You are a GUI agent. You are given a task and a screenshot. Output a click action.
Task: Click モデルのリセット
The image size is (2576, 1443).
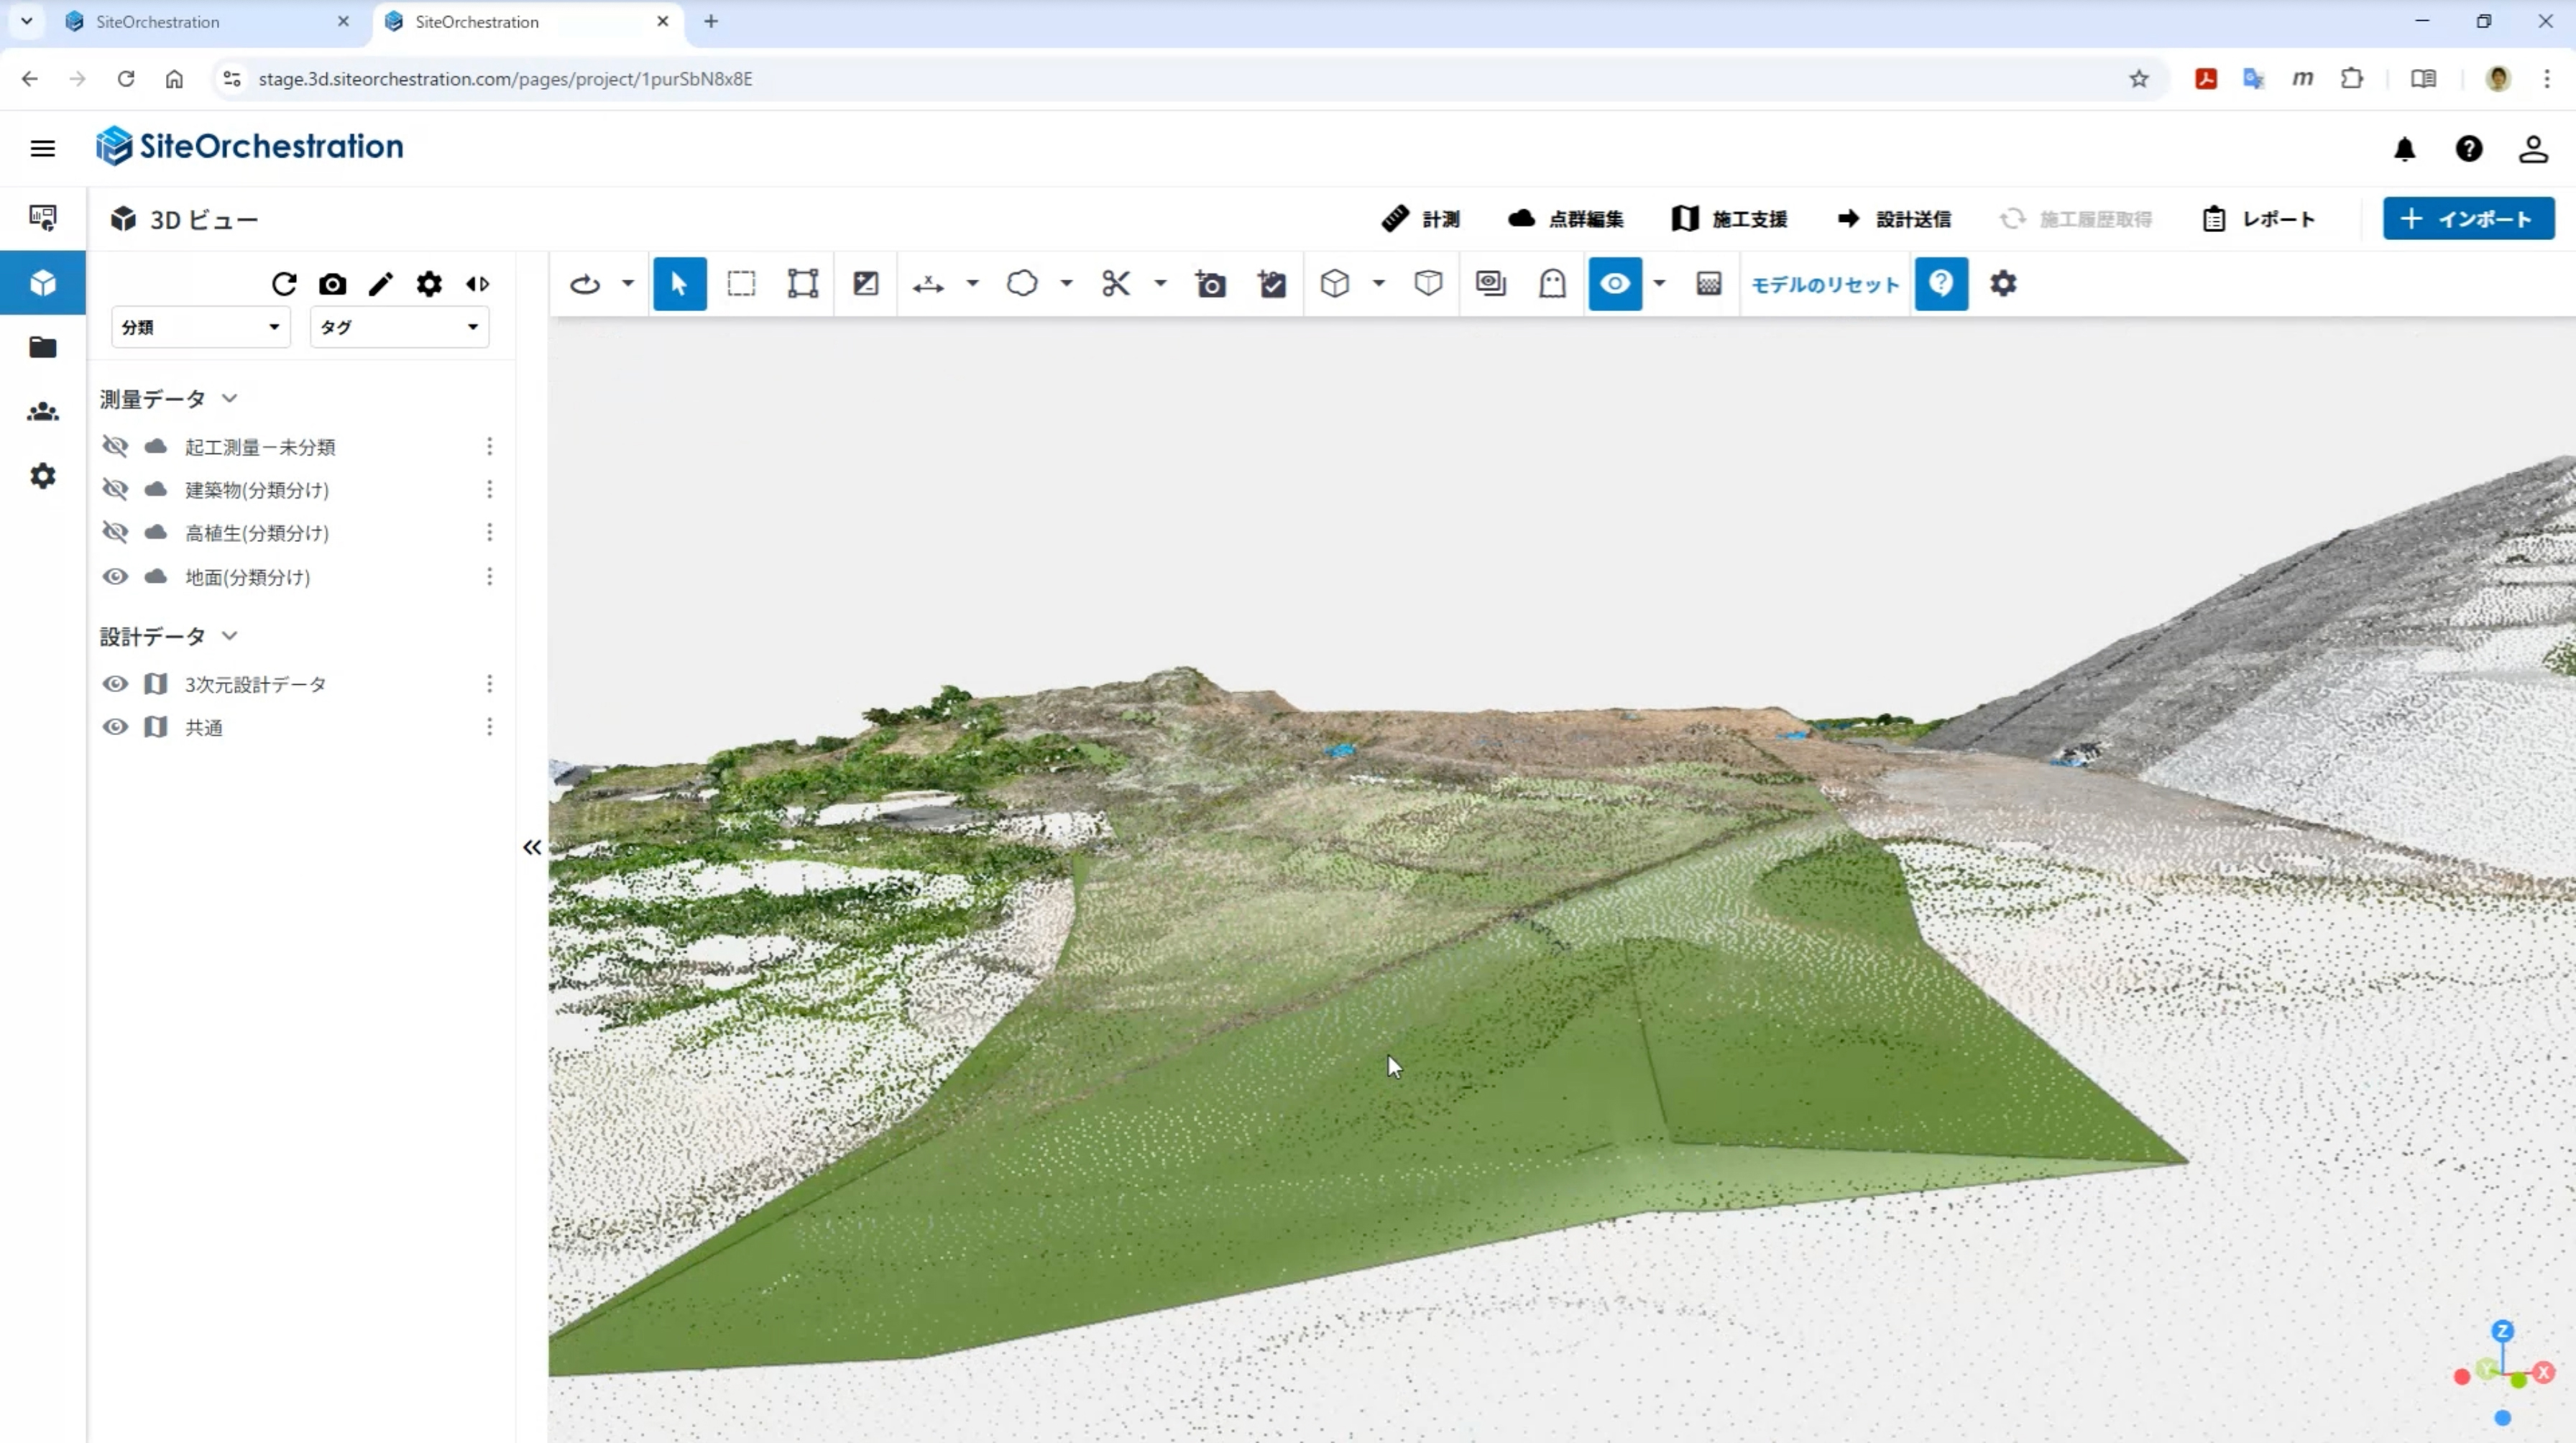tap(1825, 285)
